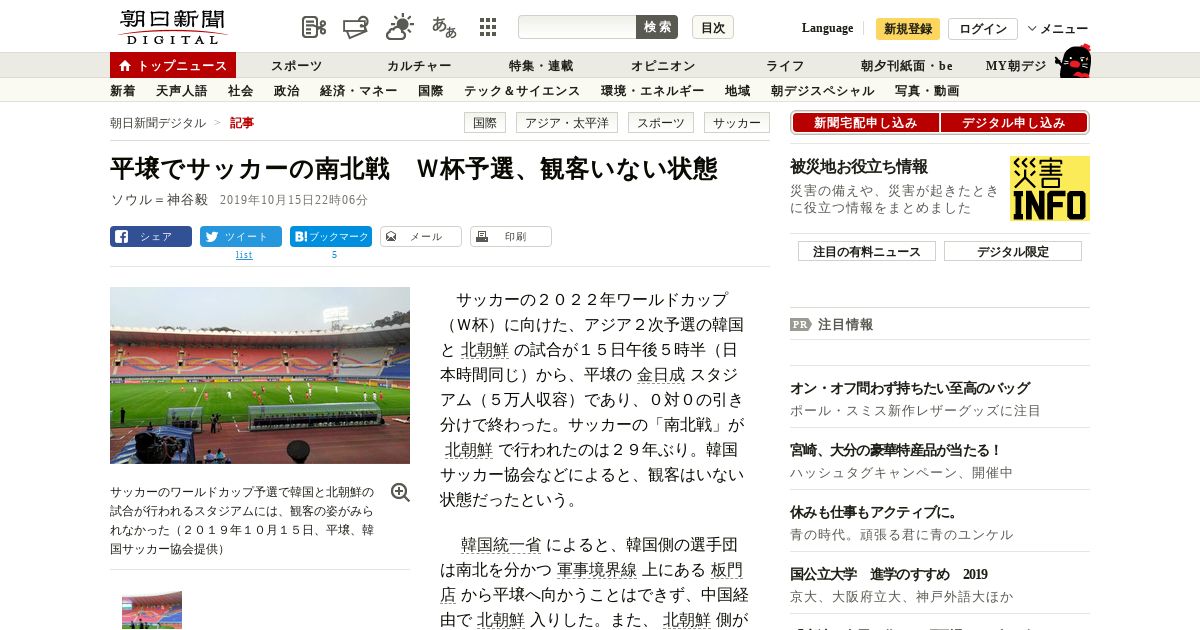Go to テック&サイエンス subsection

(x=522, y=91)
